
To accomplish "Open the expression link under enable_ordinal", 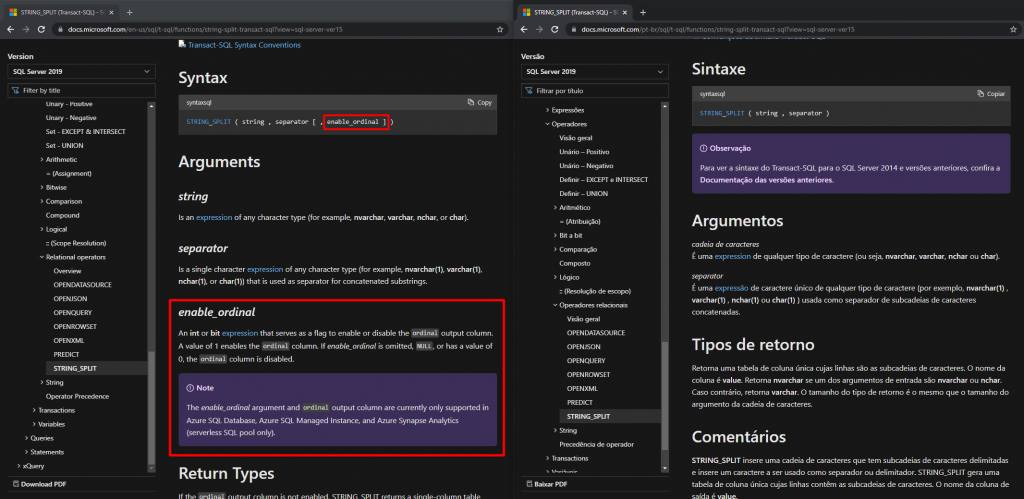I will tap(240, 332).
